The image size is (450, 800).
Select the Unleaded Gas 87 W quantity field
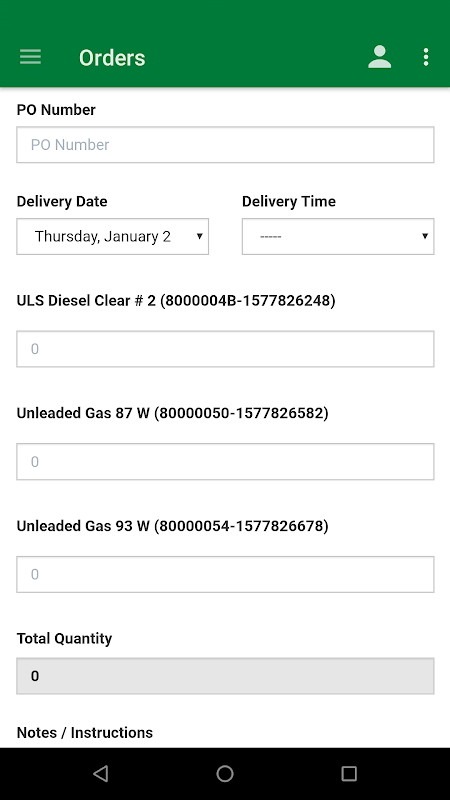pos(225,462)
